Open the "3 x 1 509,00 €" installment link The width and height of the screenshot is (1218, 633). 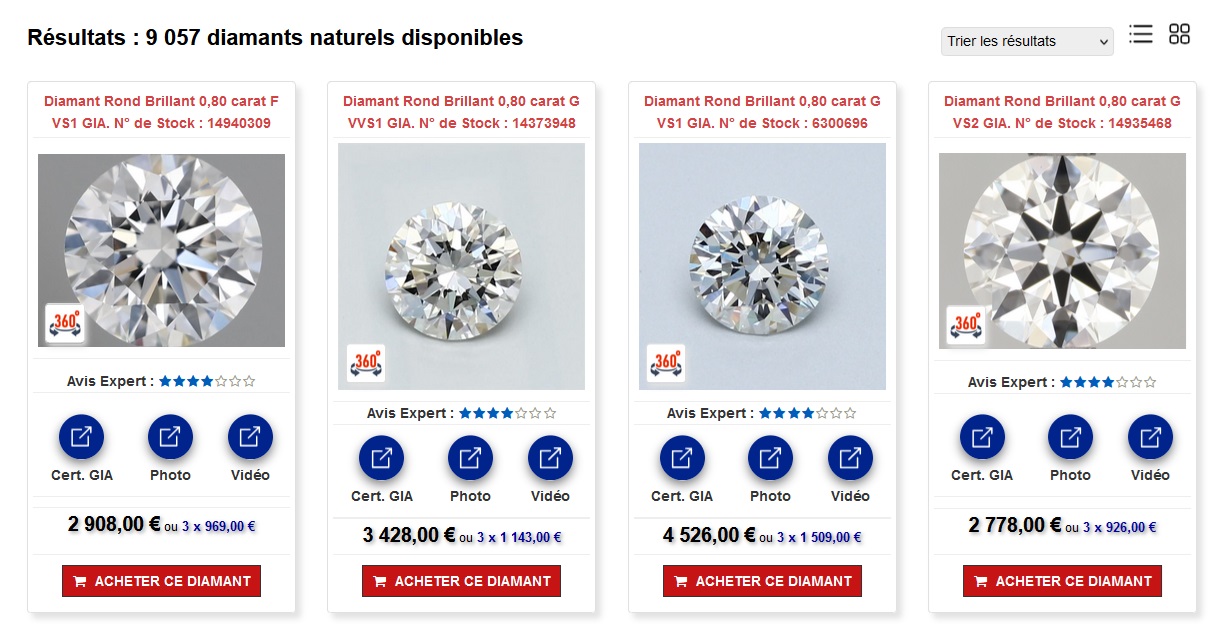818,536
